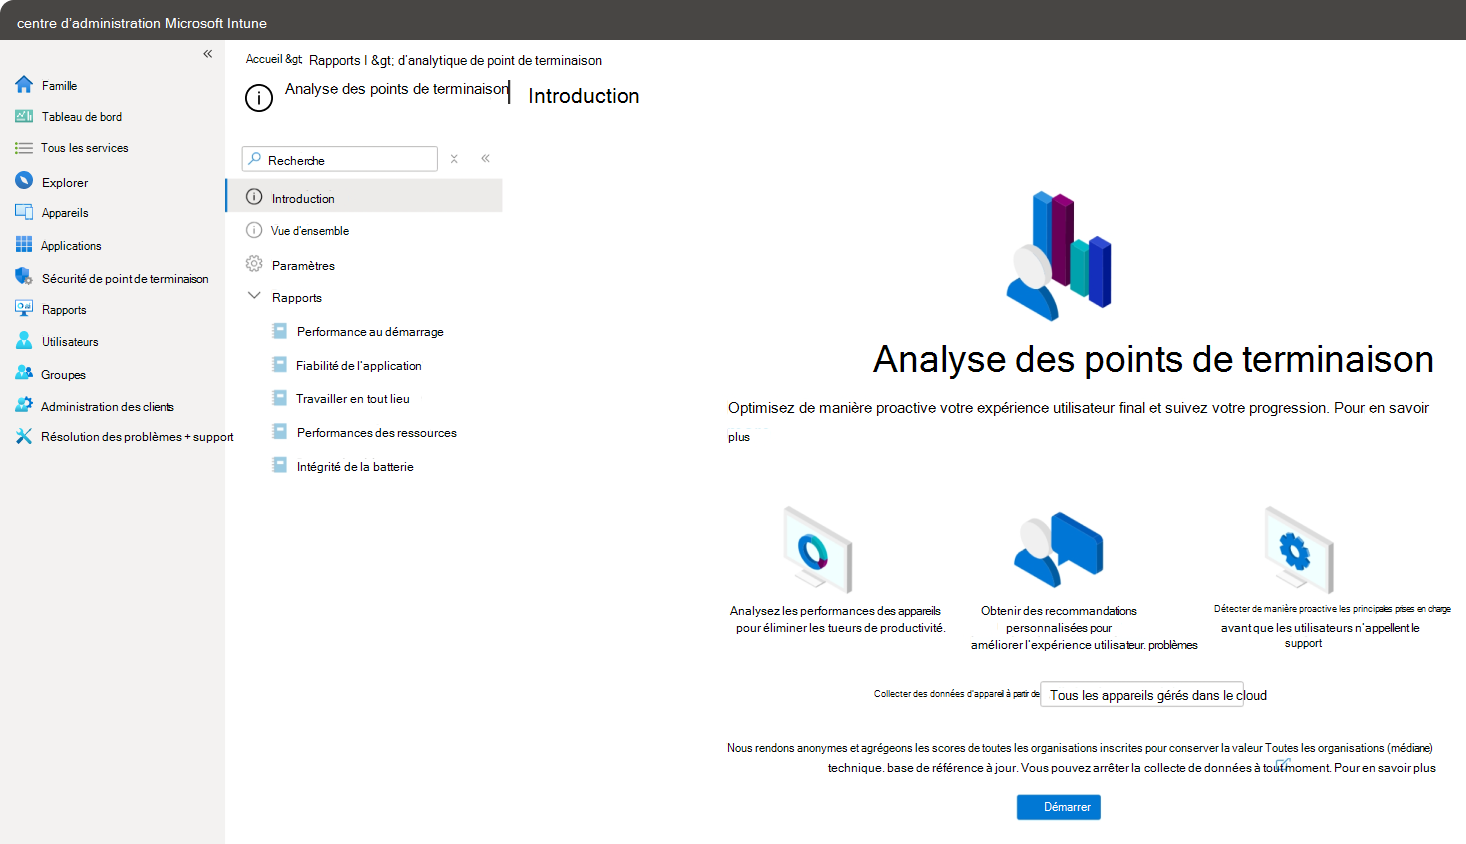Open Résolution des problèmes + support tools icon
Image resolution: width=1466 pixels, height=844 pixels.
(24, 436)
